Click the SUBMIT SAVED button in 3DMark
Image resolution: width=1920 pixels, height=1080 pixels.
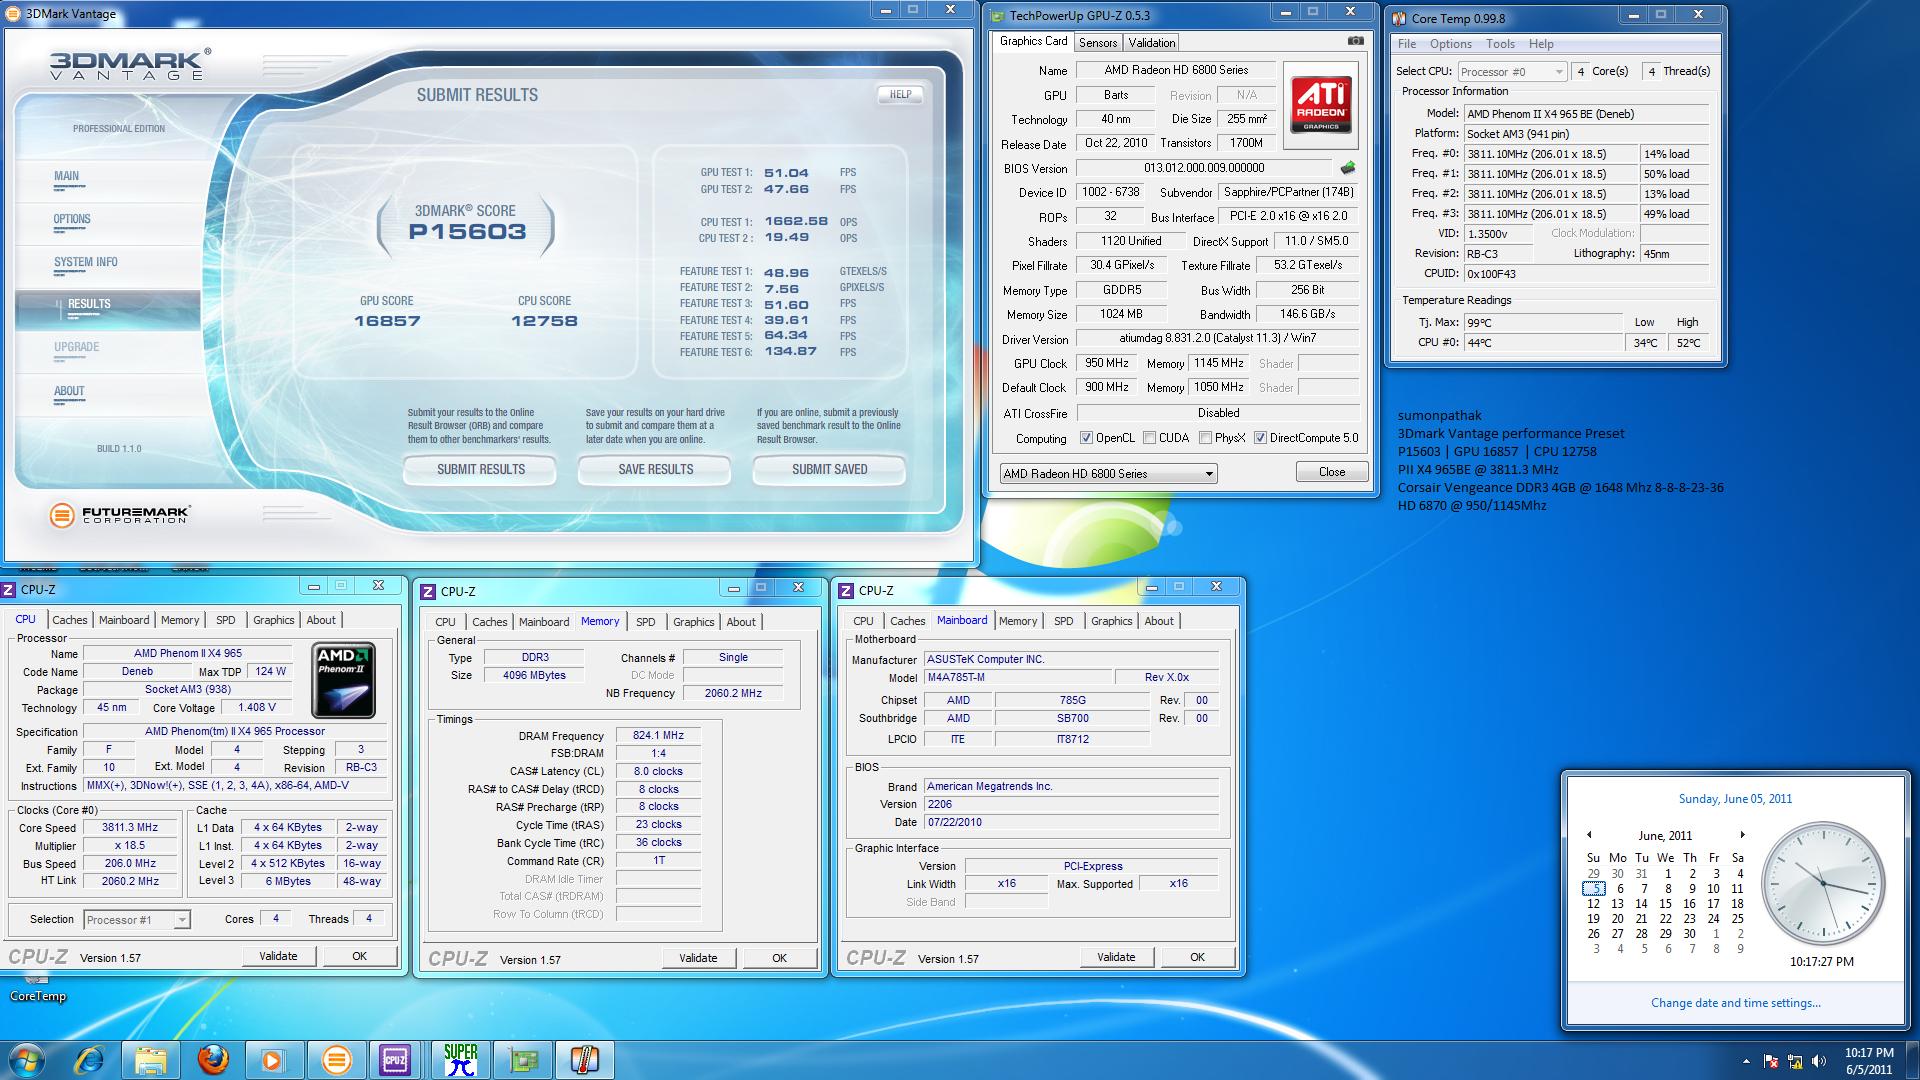(x=829, y=469)
